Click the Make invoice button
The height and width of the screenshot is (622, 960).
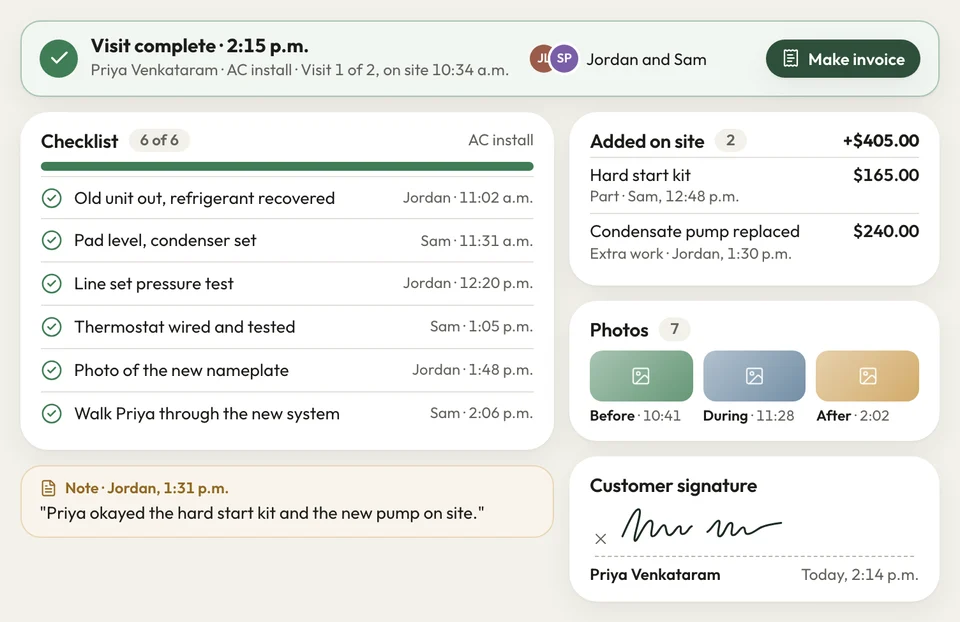point(842,59)
